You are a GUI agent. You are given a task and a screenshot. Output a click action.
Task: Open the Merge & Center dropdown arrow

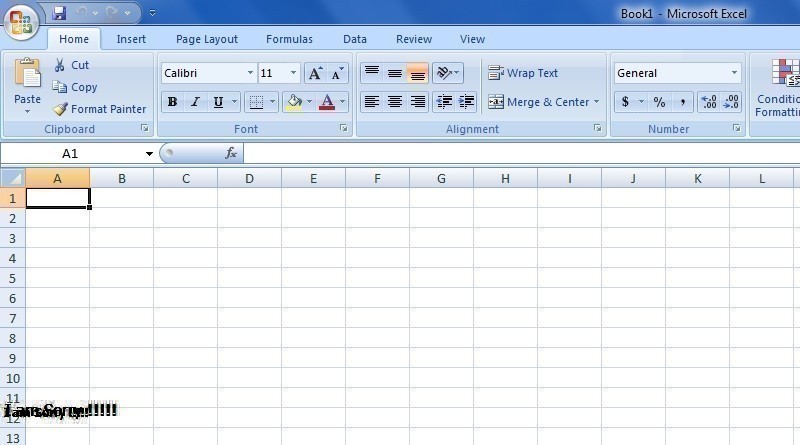tap(596, 102)
